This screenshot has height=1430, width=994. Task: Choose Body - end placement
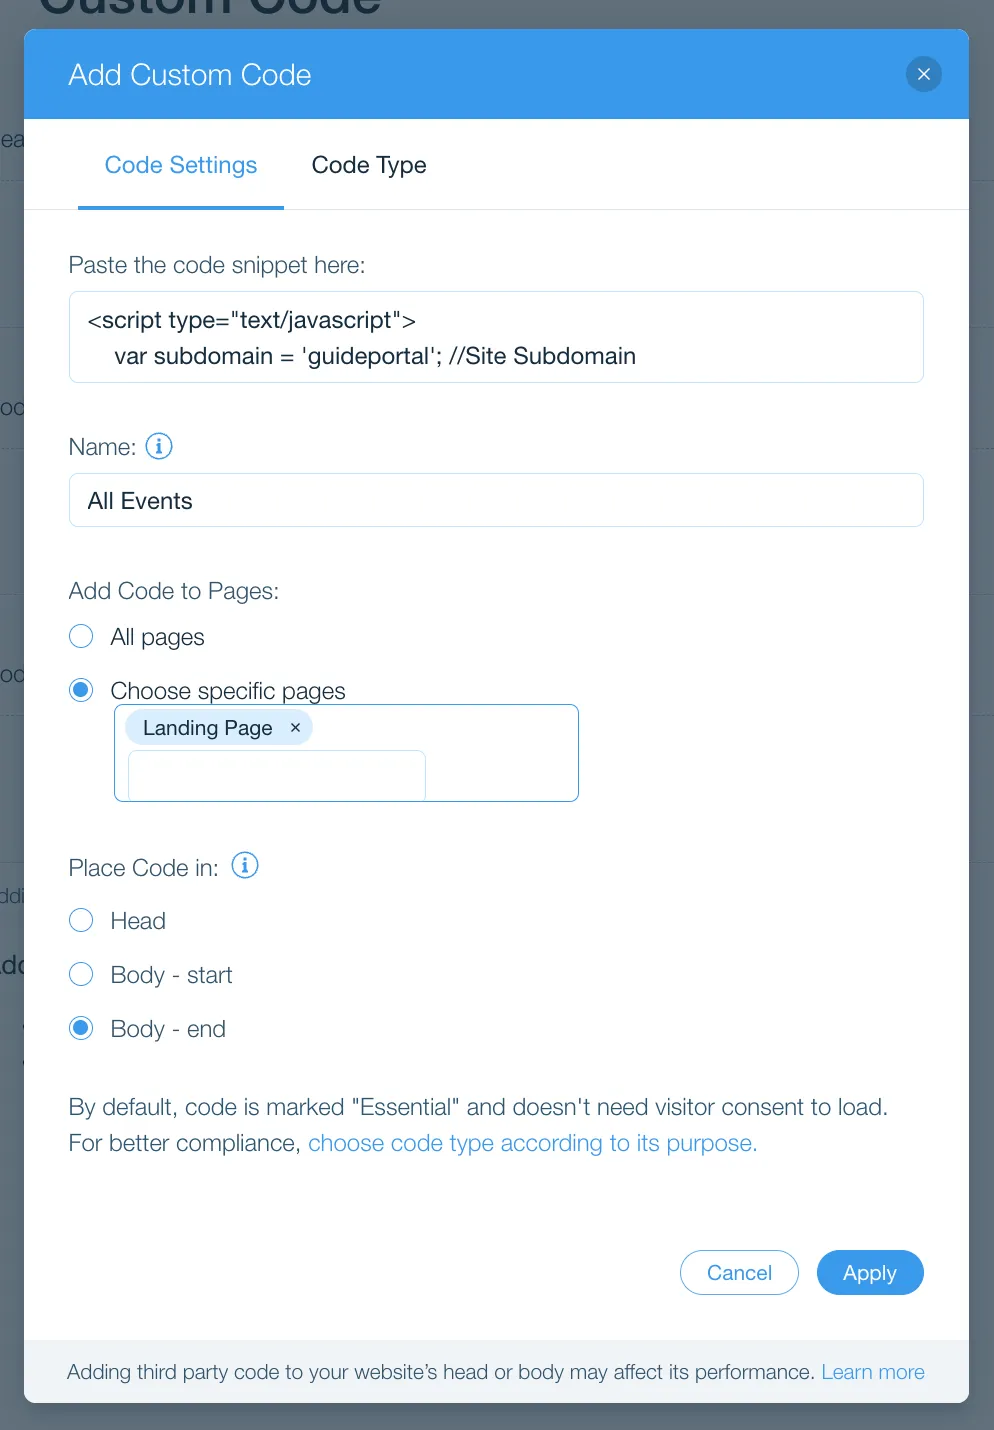pos(81,1028)
